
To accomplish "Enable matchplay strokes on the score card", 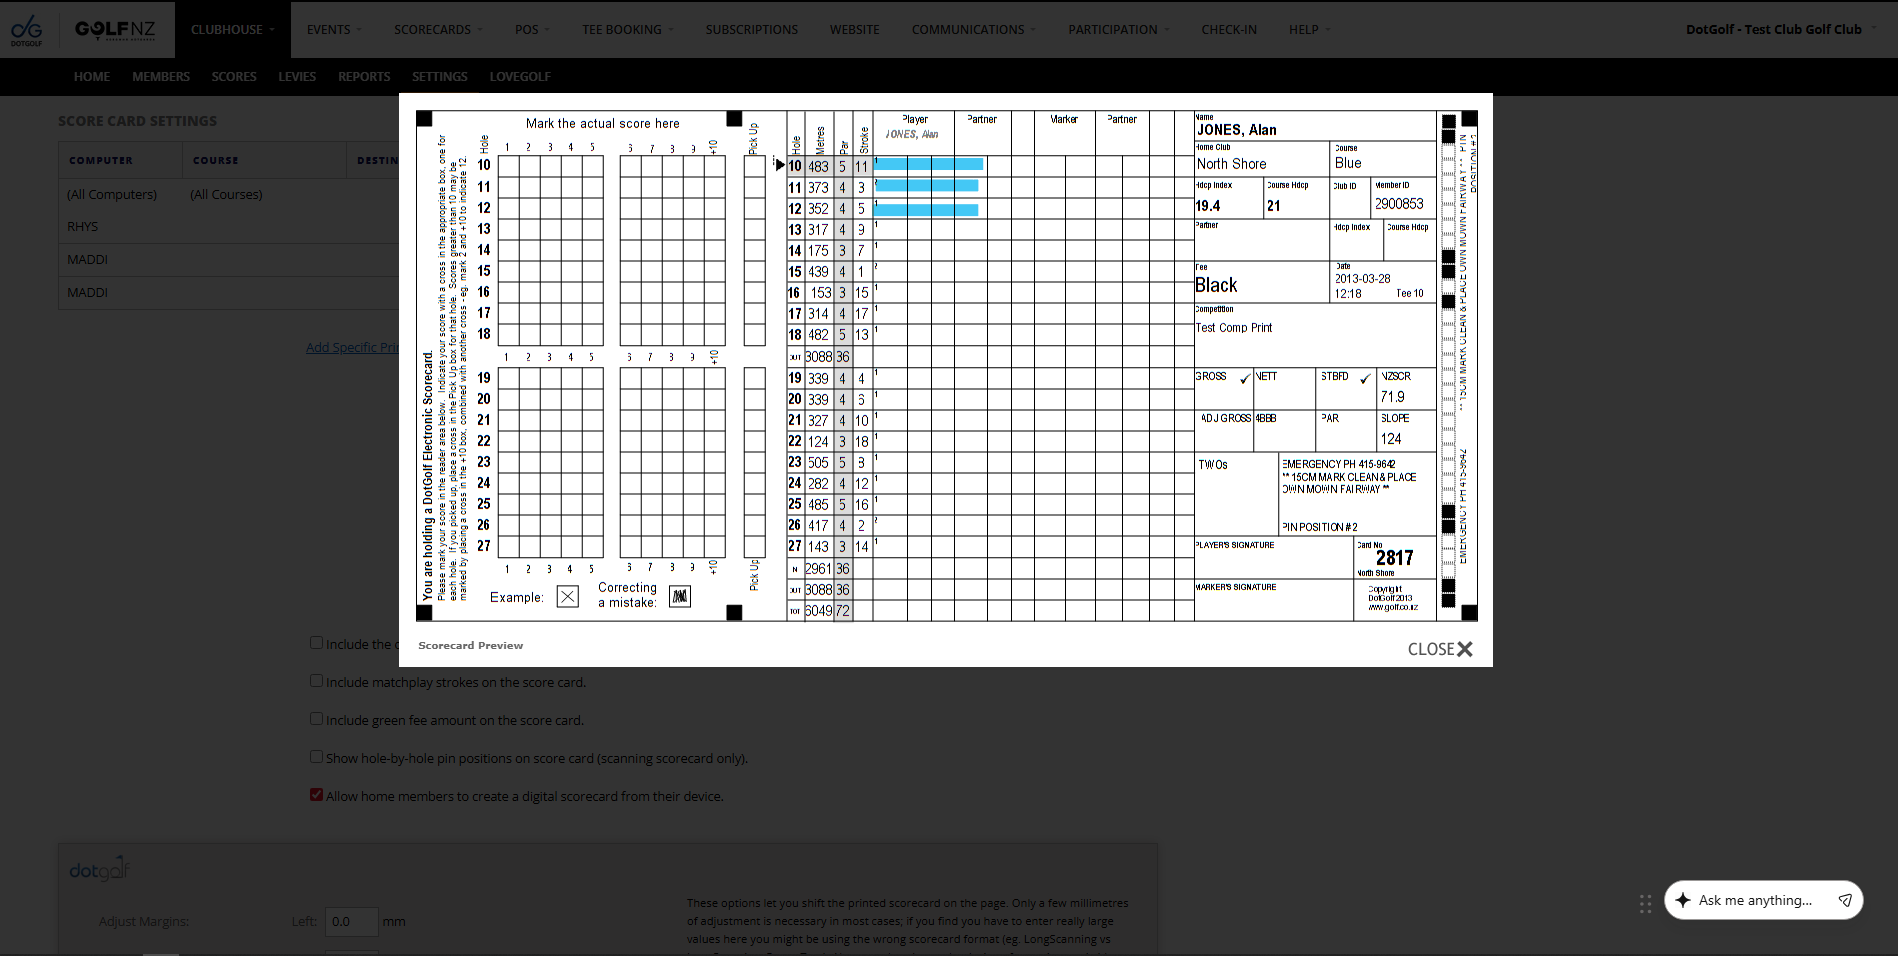I will pos(316,681).
